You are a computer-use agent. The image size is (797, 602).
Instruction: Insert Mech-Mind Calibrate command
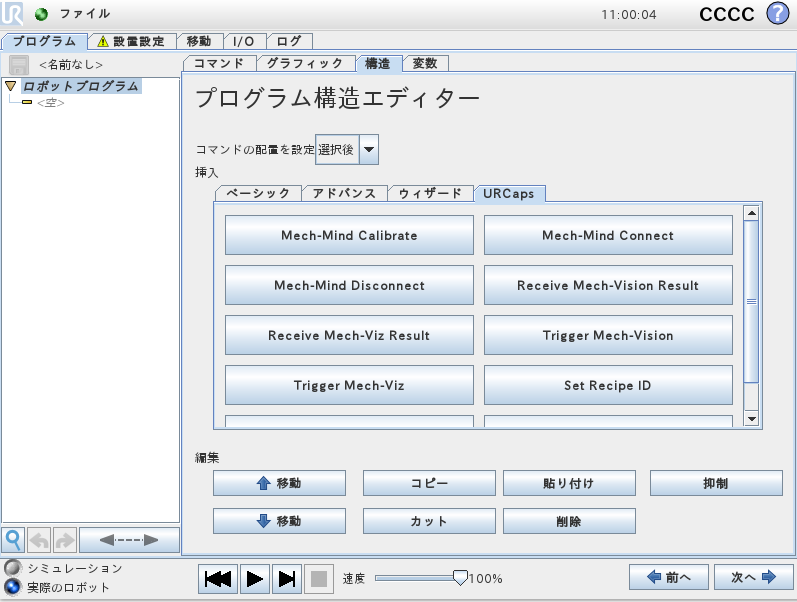tap(349, 235)
